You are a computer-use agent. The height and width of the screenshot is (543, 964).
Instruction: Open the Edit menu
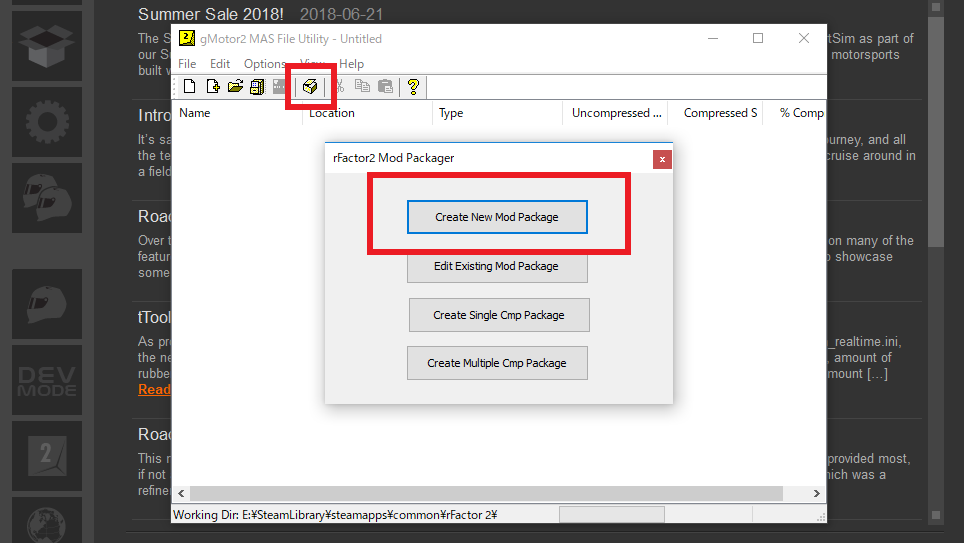[x=220, y=64]
